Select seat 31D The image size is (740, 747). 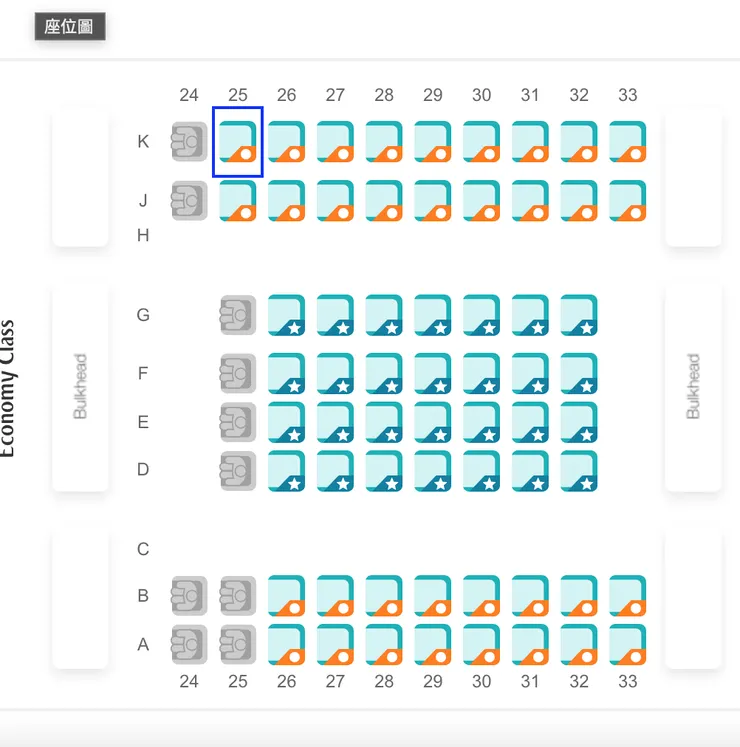click(530, 471)
